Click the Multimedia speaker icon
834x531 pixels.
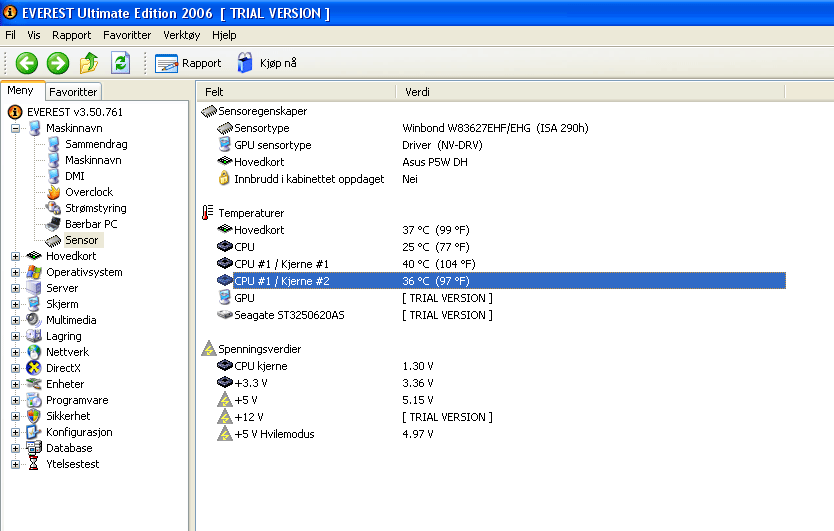click(x=34, y=320)
